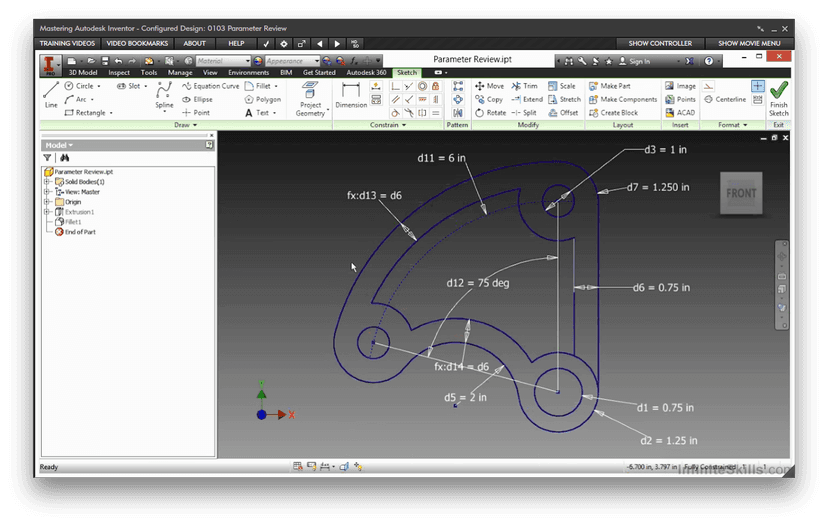Click SHOW CONTROLLER button
The width and height of the screenshot is (828, 525).
[x=660, y=43]
